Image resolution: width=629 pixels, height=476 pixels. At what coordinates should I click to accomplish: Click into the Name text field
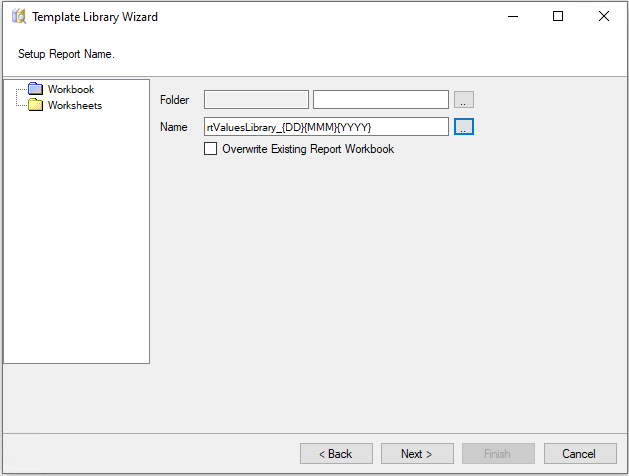pyautogui.click(x=326, y=127)
